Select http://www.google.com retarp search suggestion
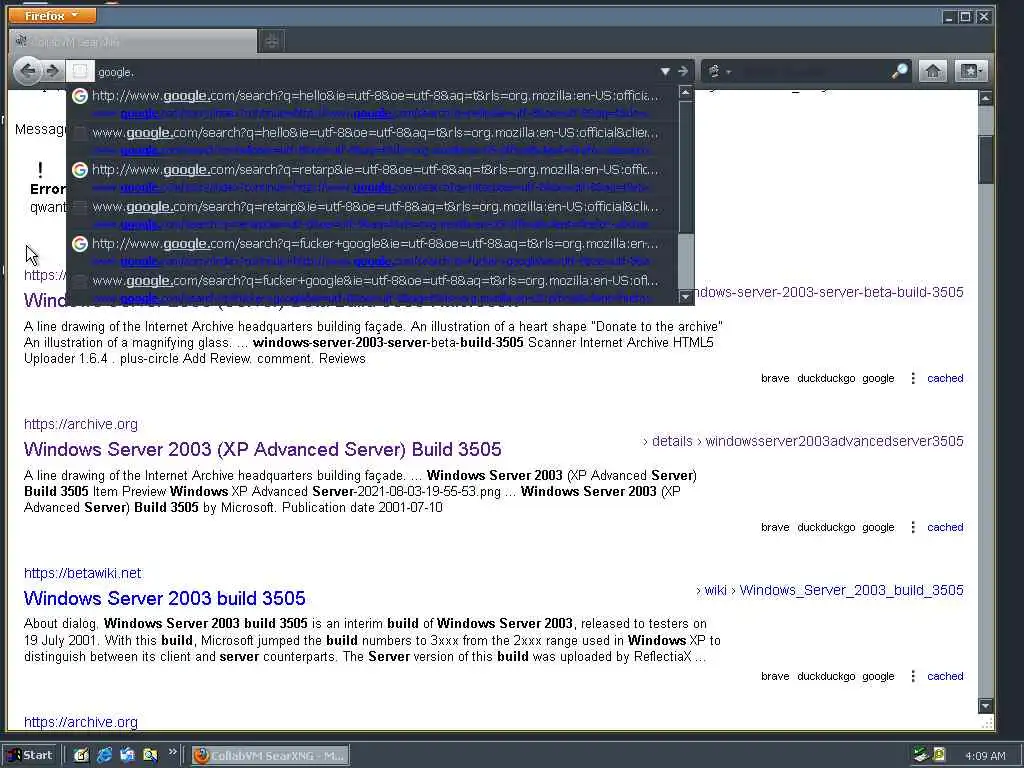This screenshot has height=768, width=1024. [372, 178]
